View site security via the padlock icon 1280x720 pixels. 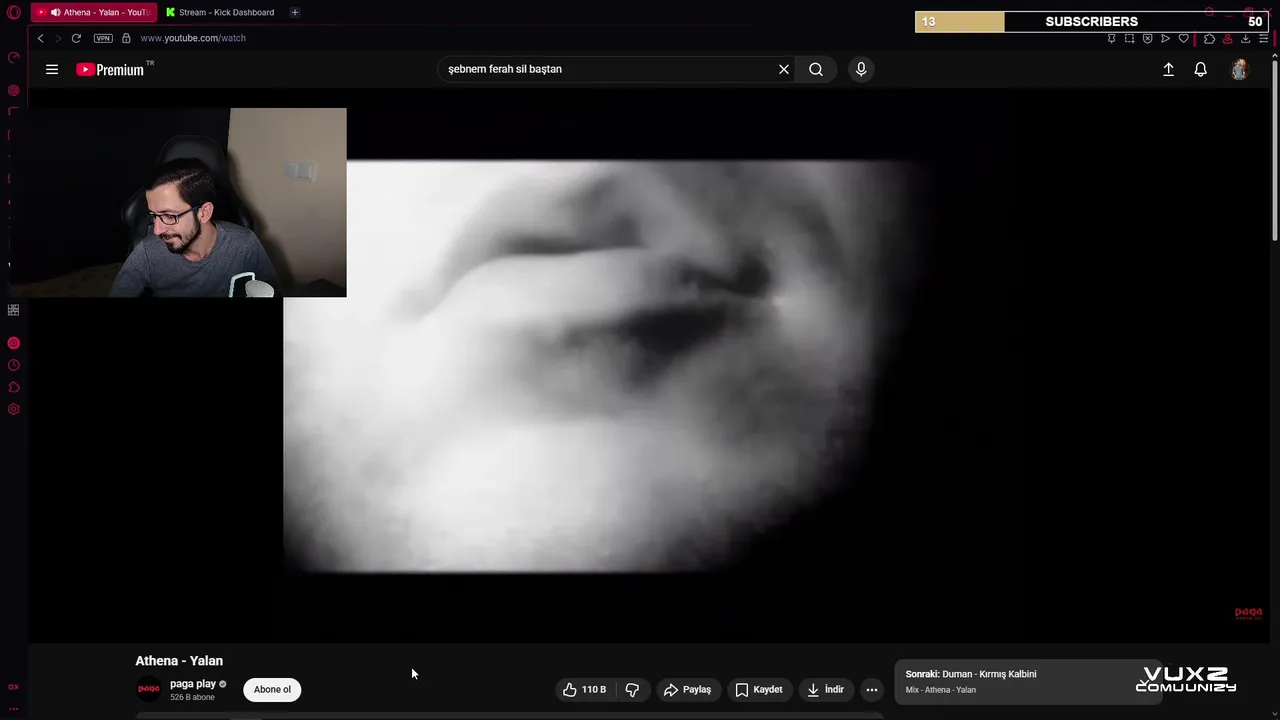[126, 38]
